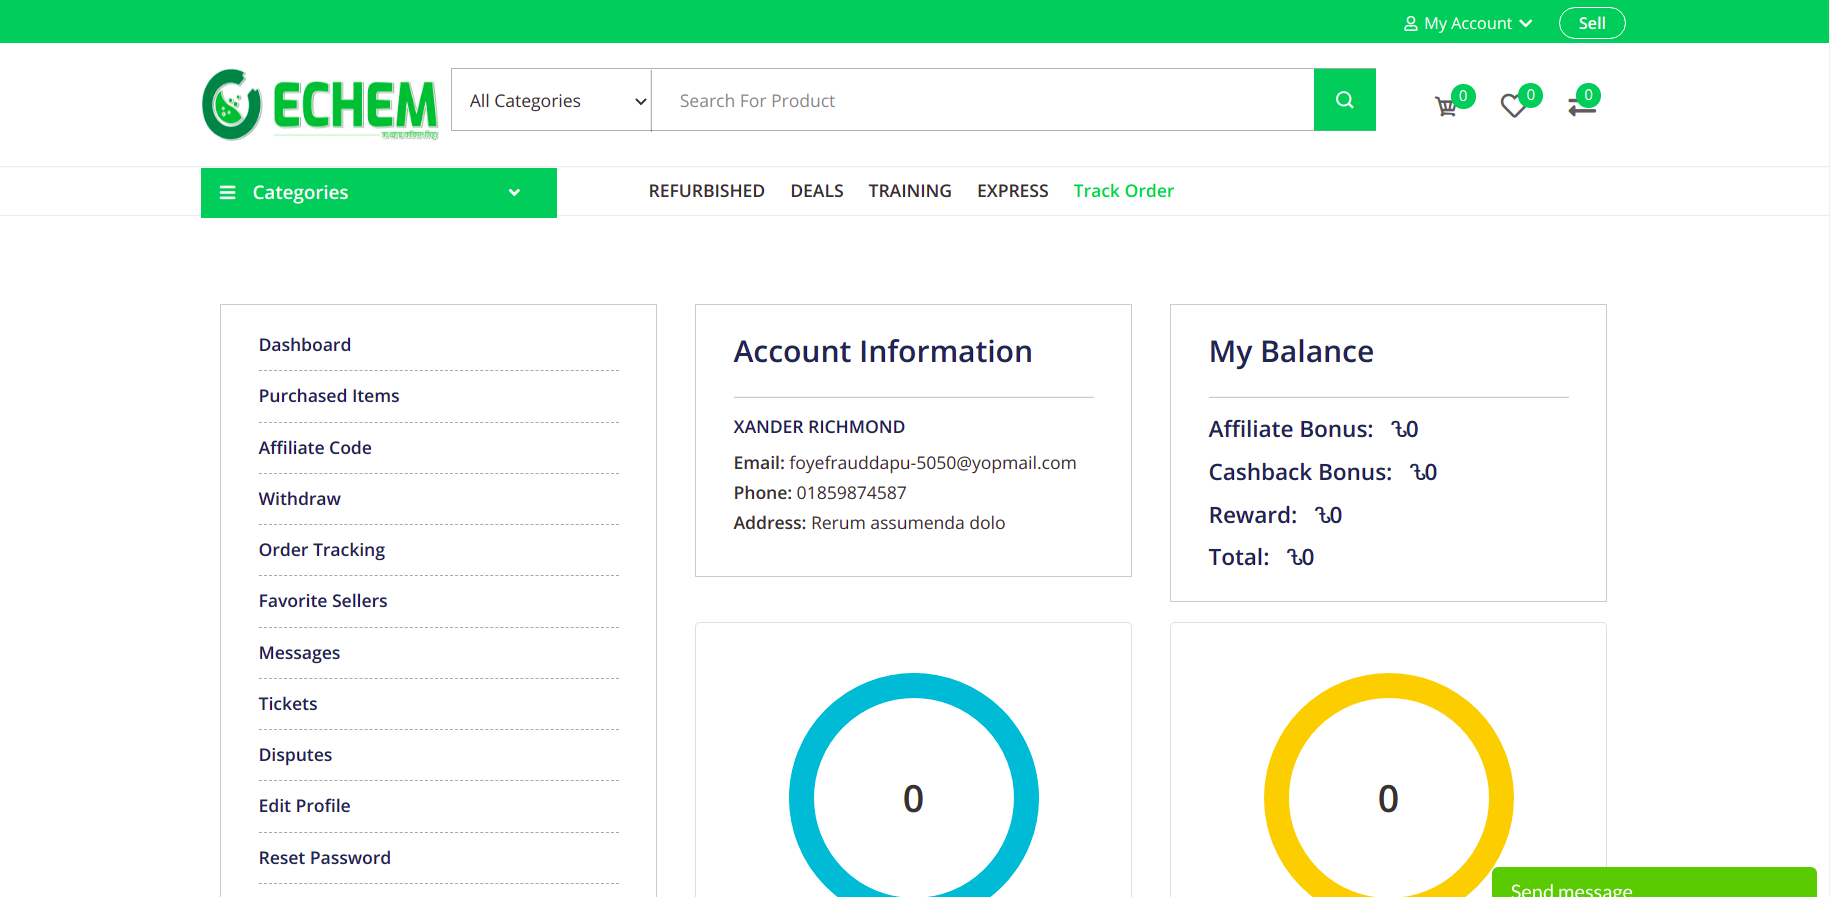Open Messages in sidebar
Viewport: 1830px width, 897px height.
click(x=300, y=653)
